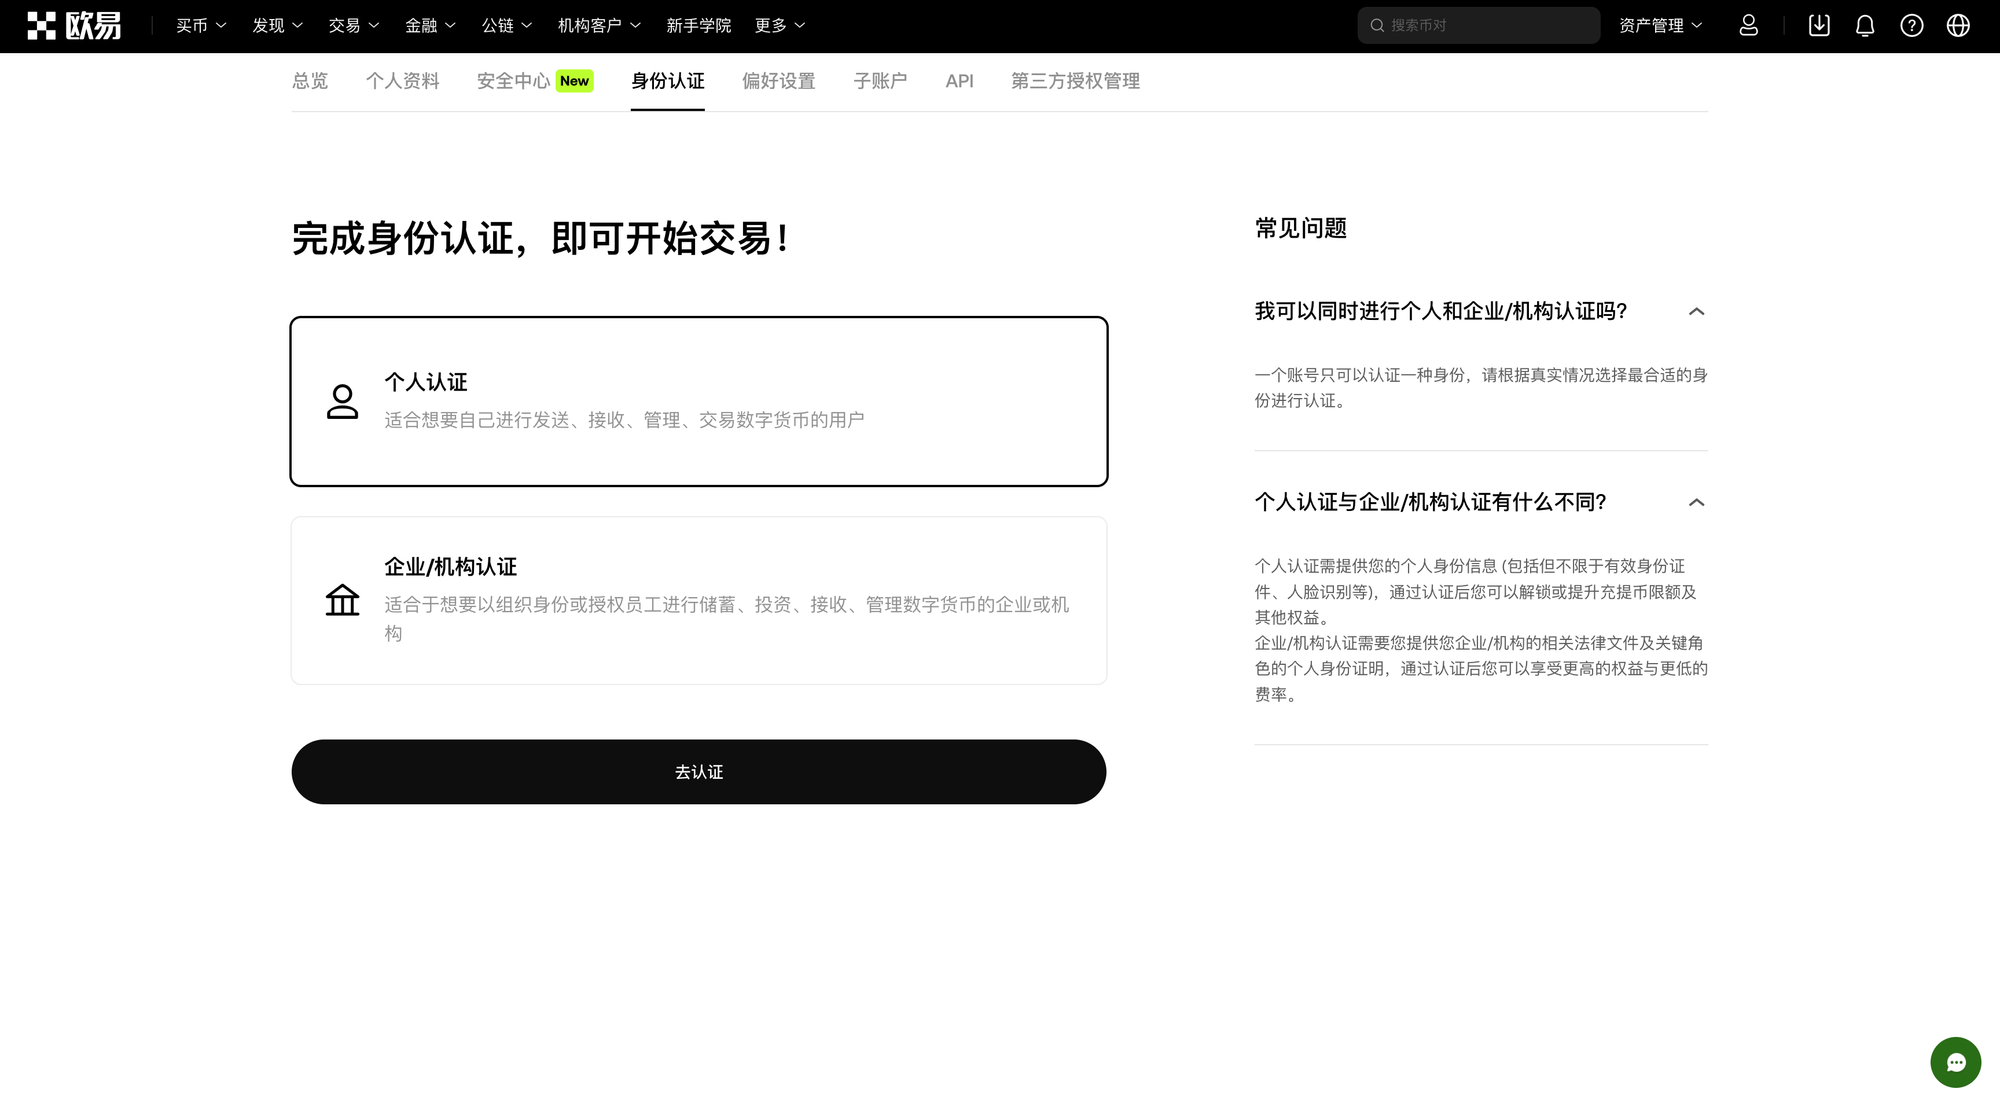Click the OKX logo

pyautogui.click(x=75, y=25)
